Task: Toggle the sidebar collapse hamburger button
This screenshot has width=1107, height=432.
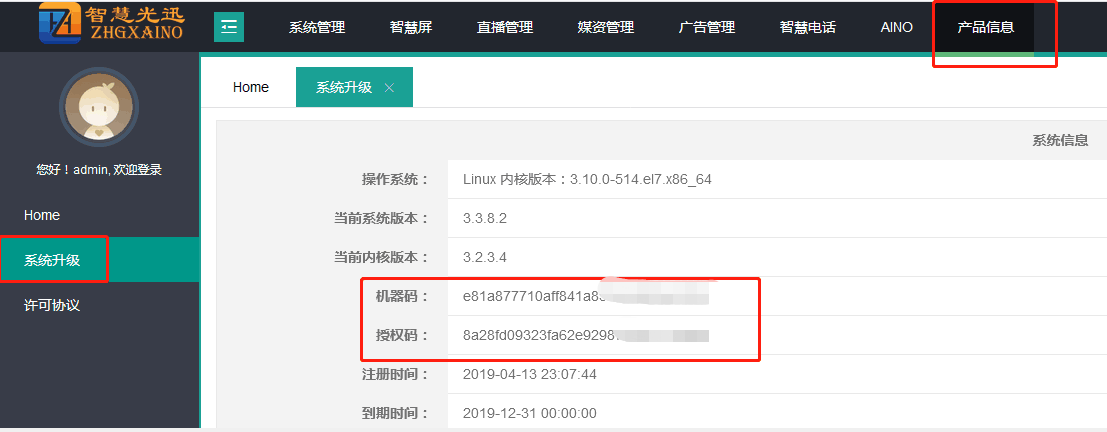Action: (x=229, y=27)
